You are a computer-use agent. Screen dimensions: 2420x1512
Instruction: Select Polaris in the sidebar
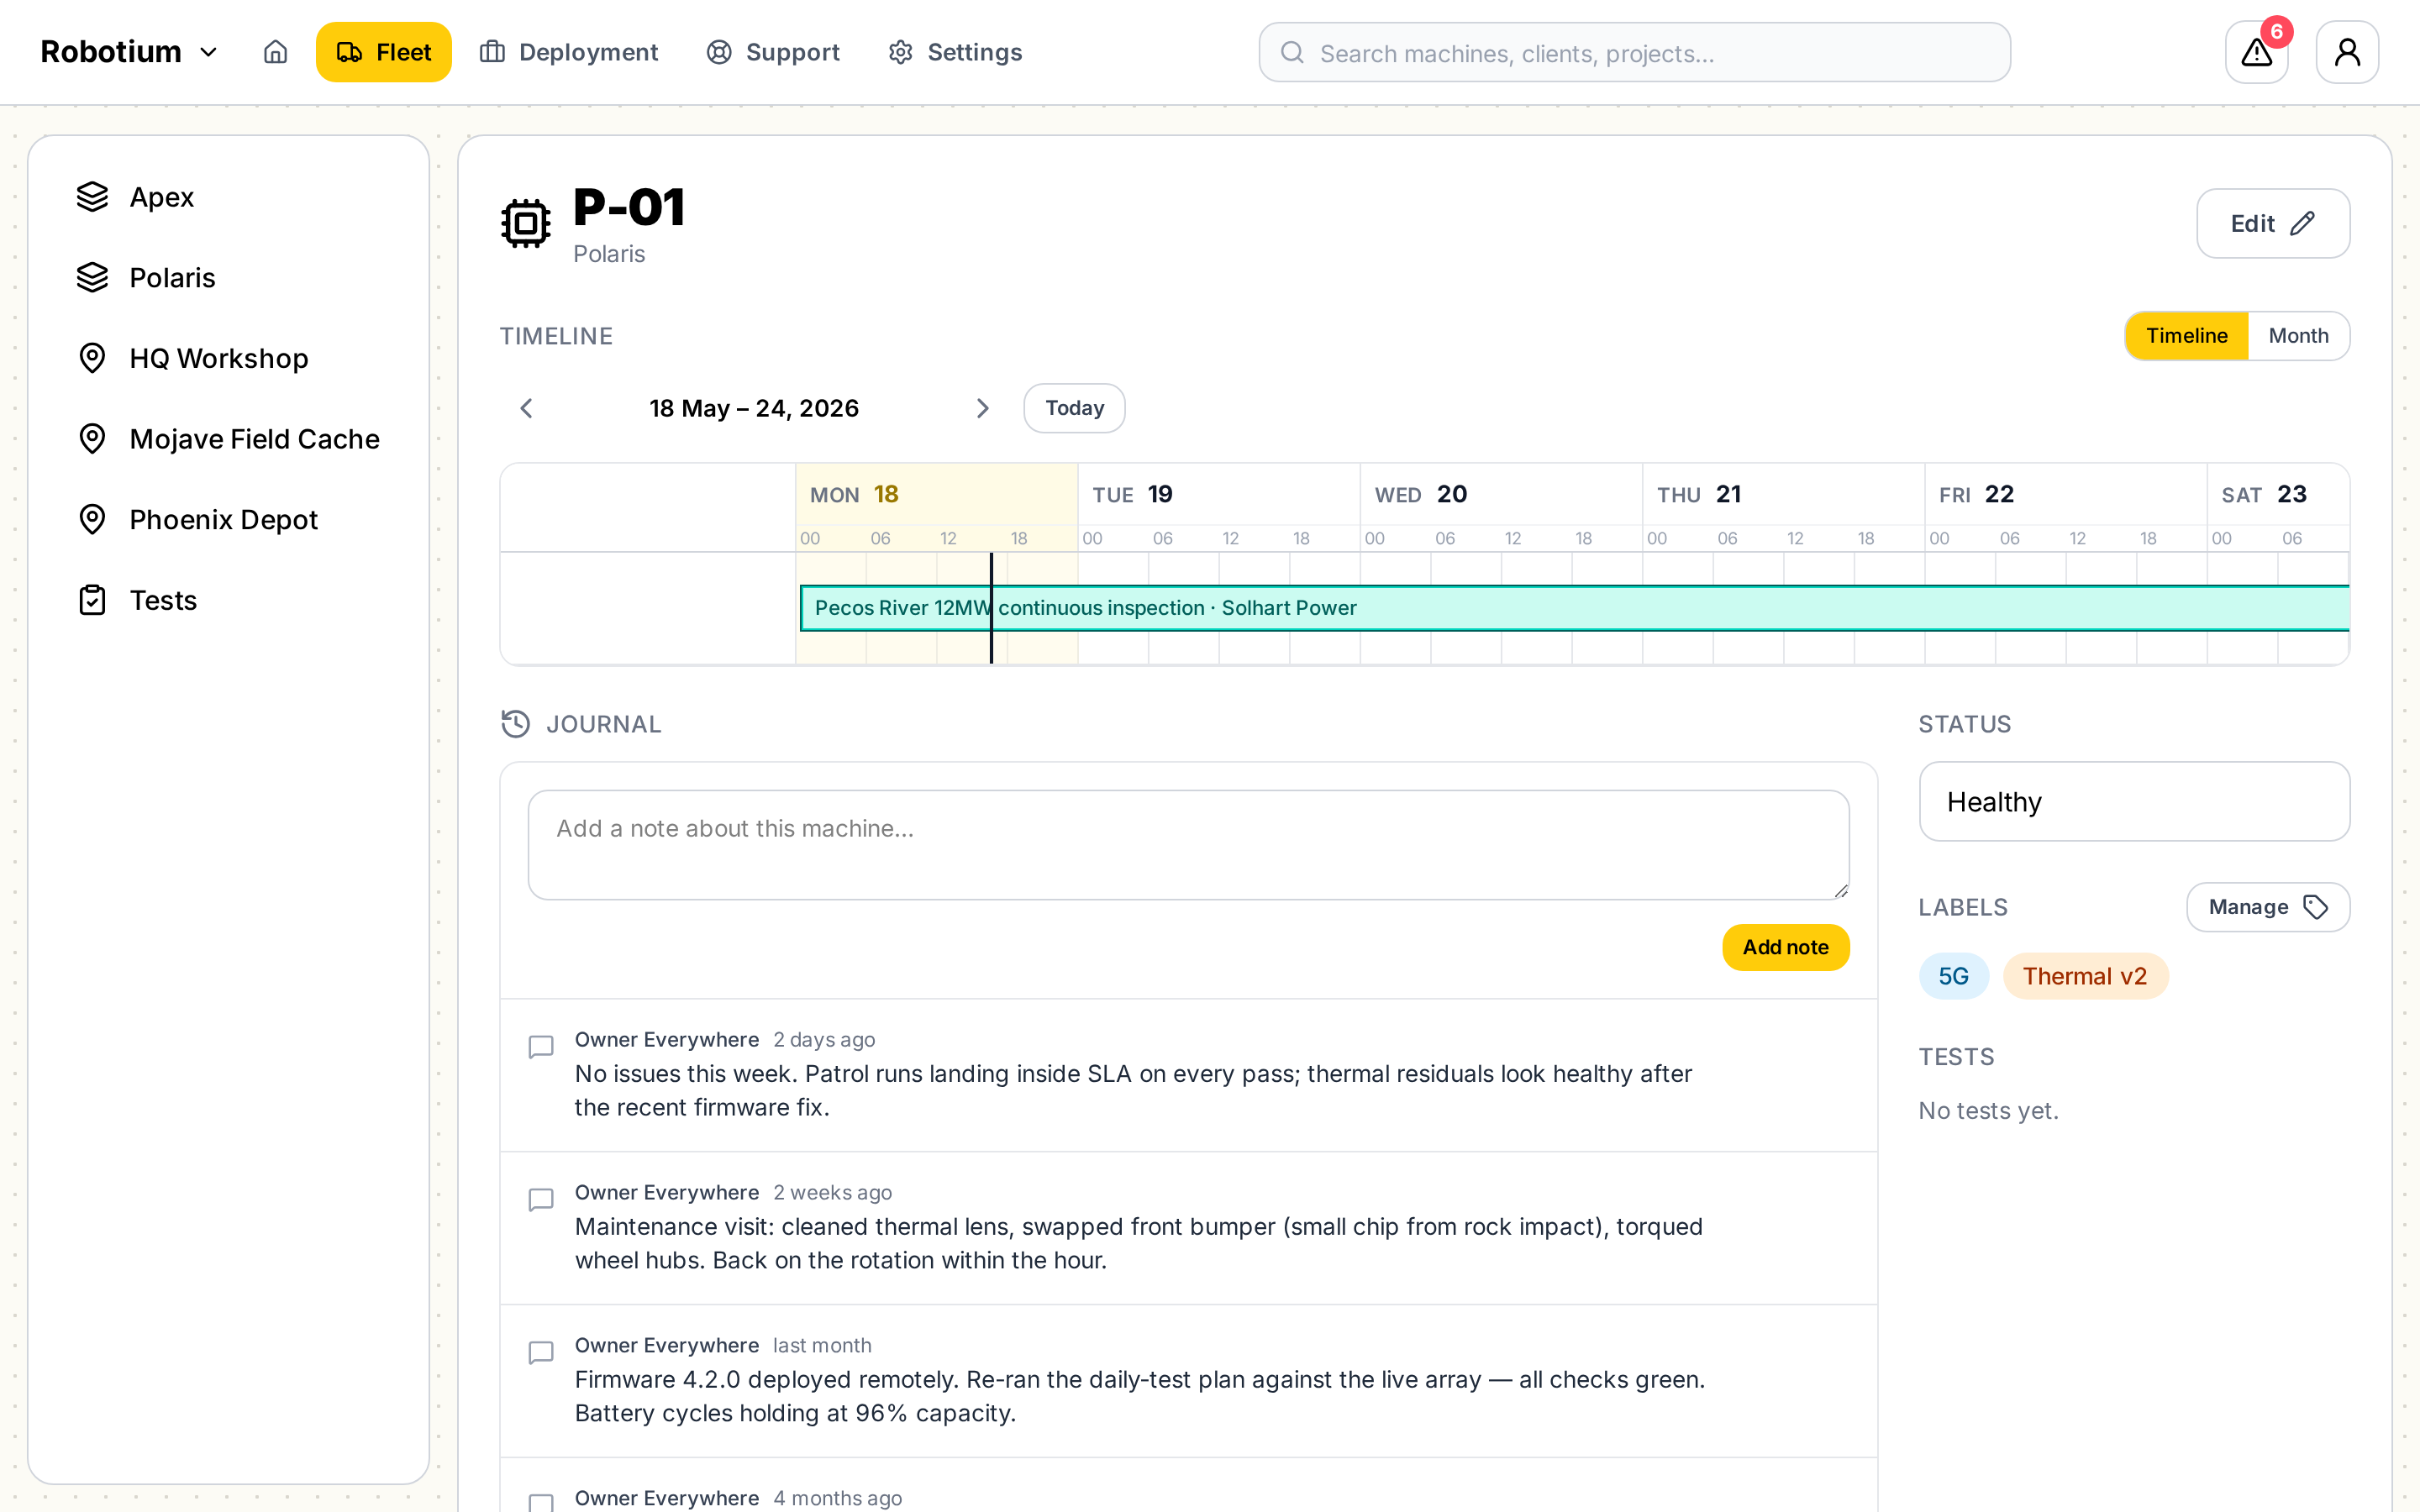229,277
